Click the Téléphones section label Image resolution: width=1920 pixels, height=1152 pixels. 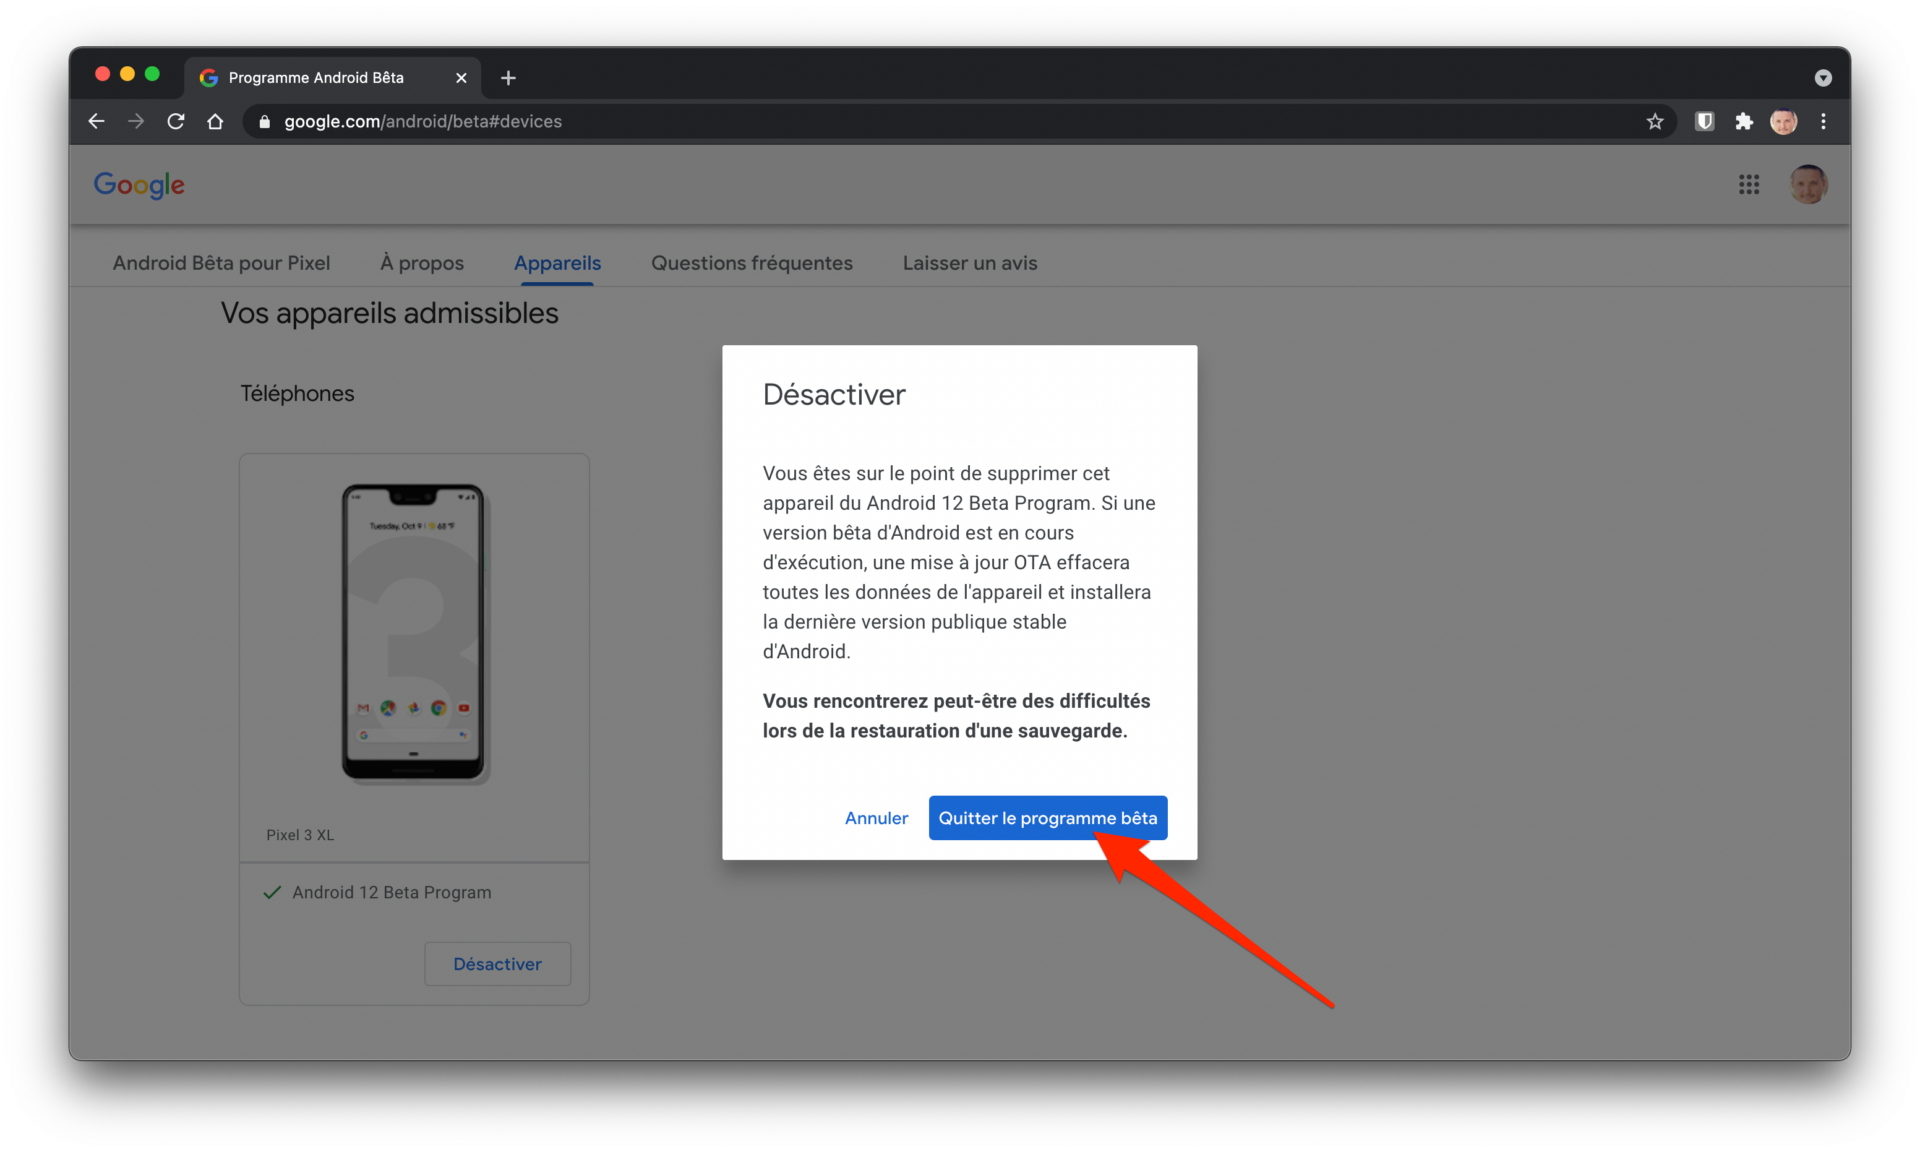(297, 394)
